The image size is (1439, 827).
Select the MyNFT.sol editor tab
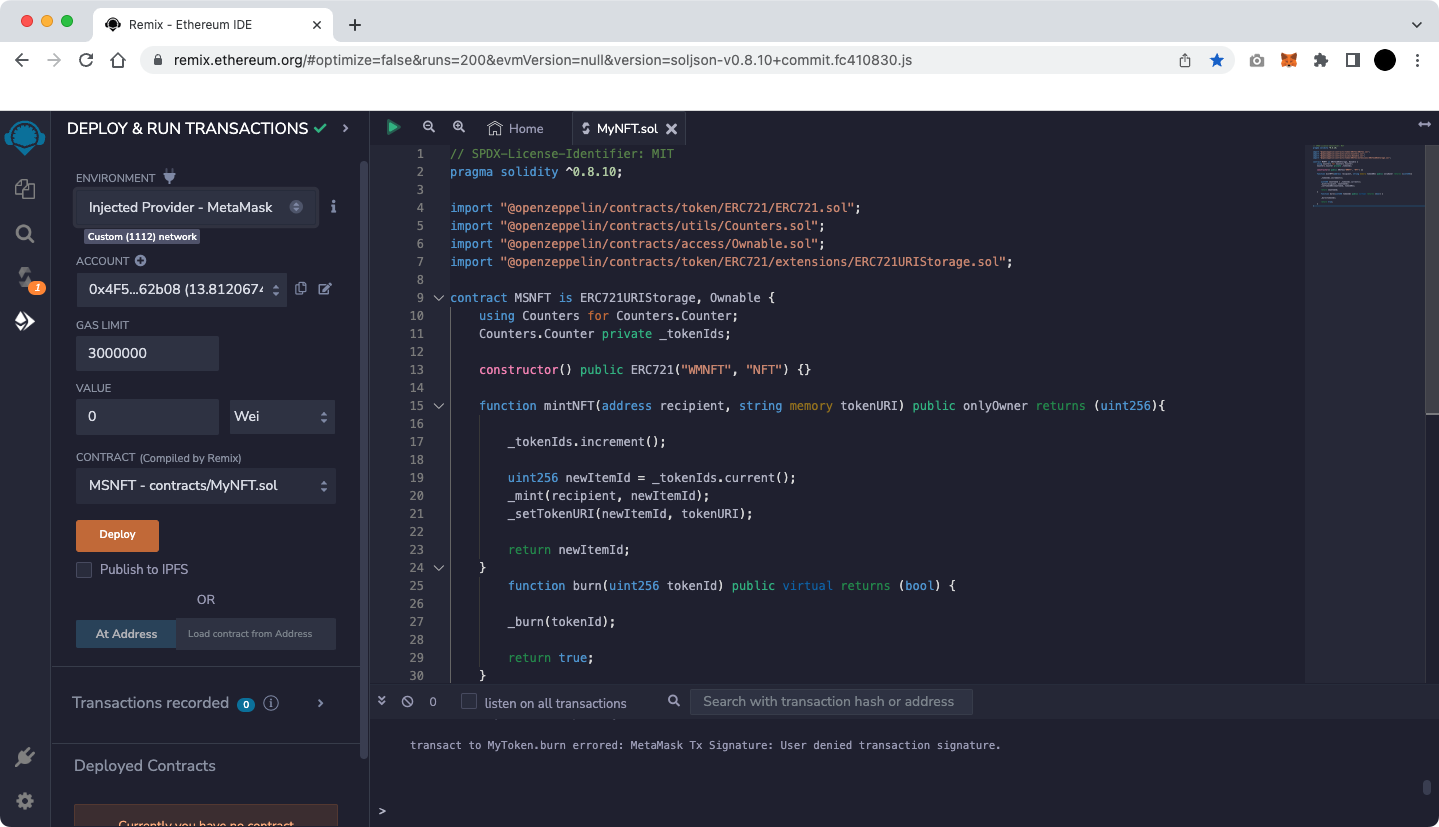tap(626, 128)
